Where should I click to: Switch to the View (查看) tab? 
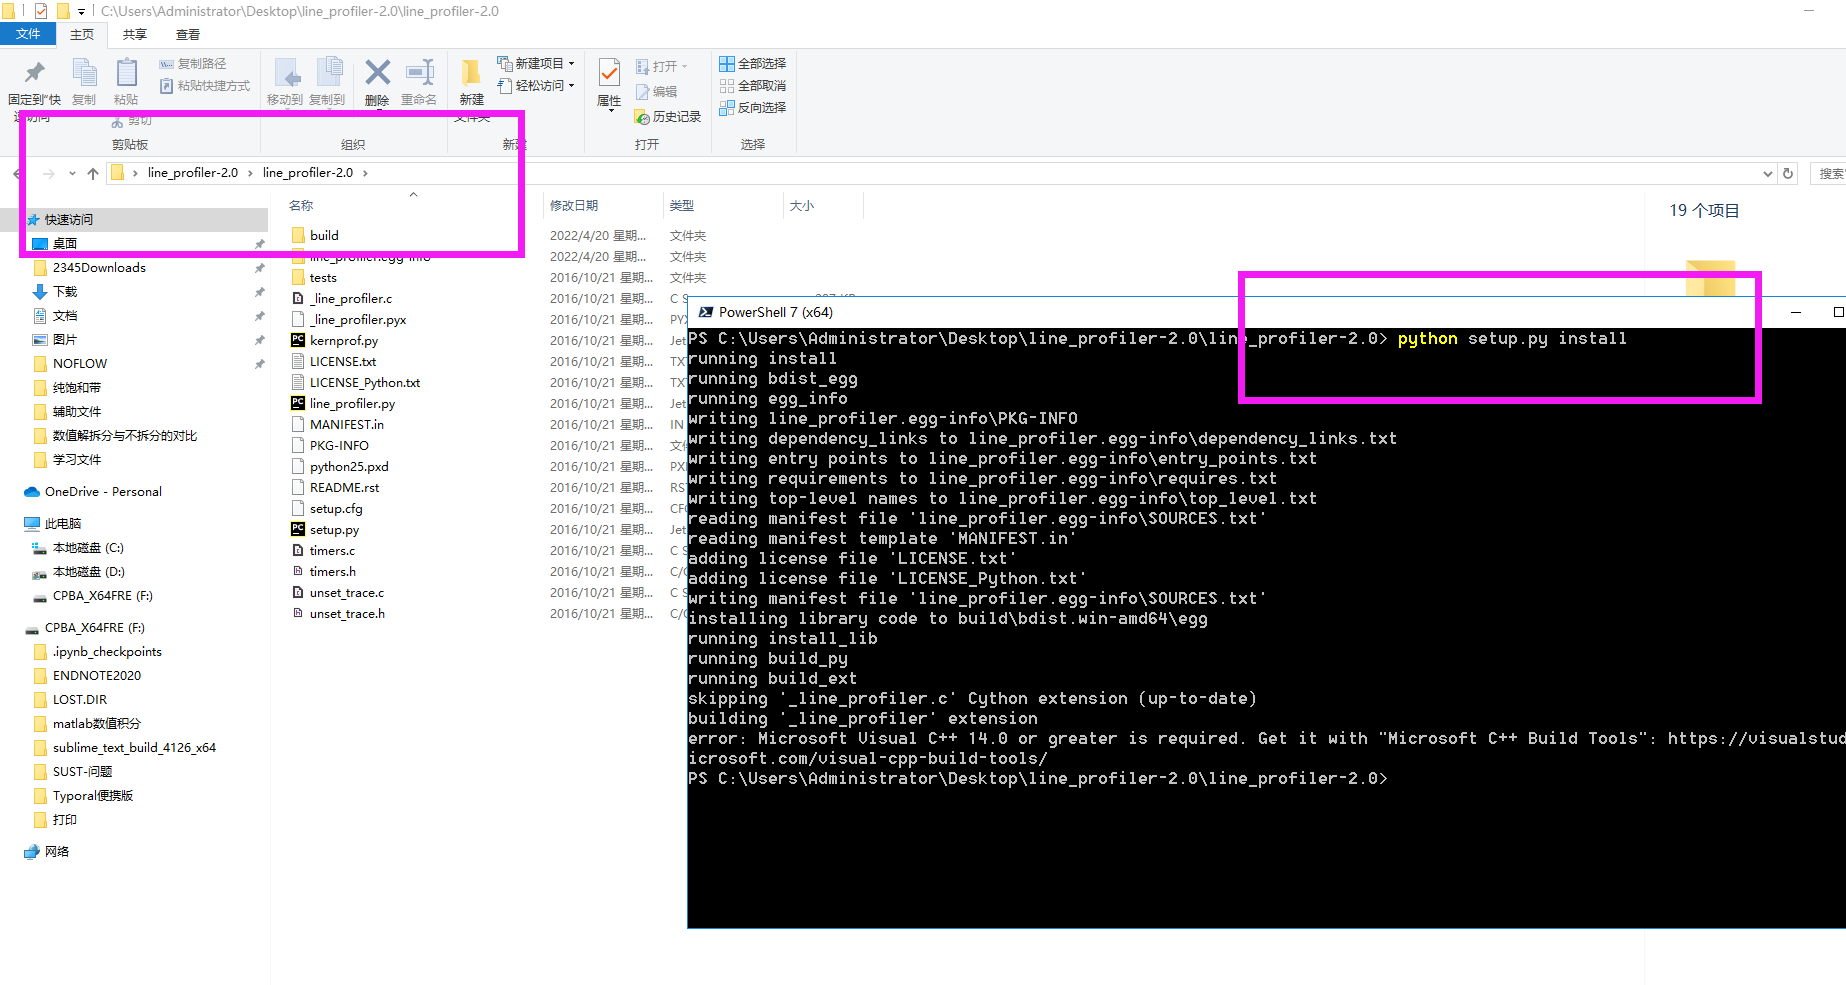(x=188, y=34)
